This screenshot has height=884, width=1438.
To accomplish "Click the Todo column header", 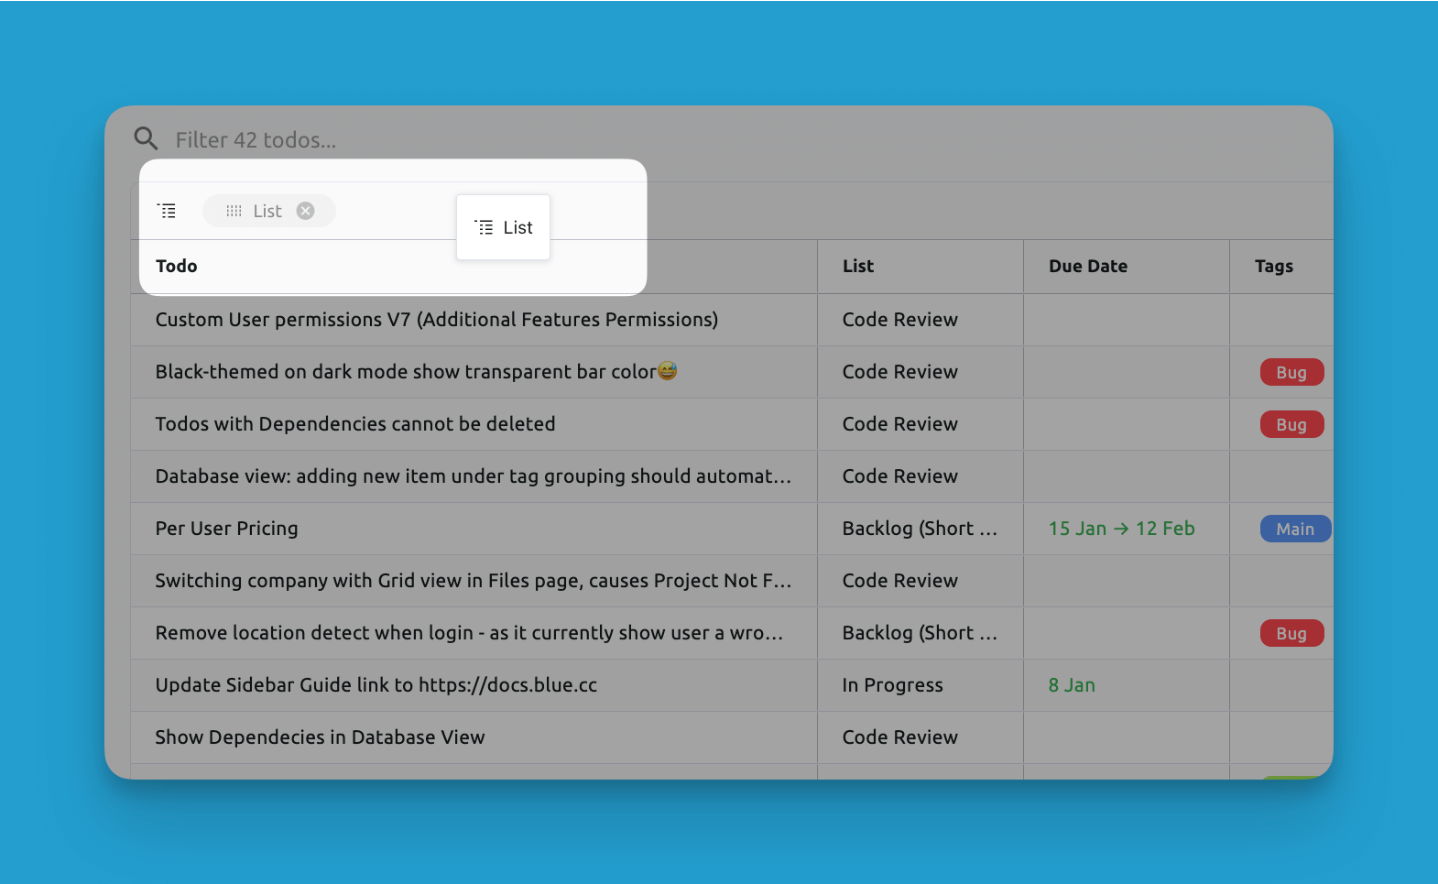I will (177, 266).
